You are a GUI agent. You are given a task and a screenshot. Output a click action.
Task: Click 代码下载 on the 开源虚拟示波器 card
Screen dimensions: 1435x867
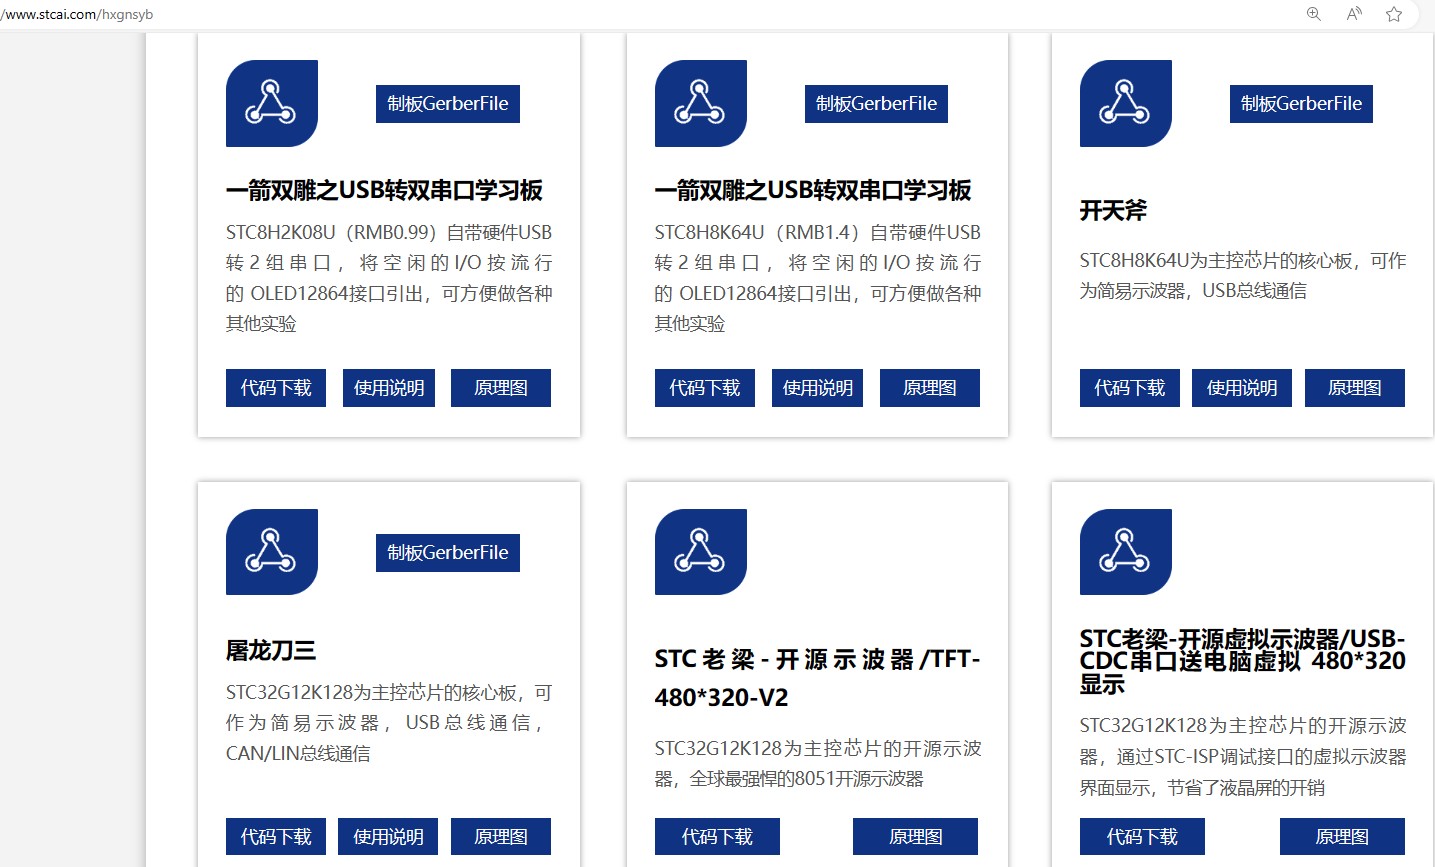pyautogui.click(x=1142, y=837)
